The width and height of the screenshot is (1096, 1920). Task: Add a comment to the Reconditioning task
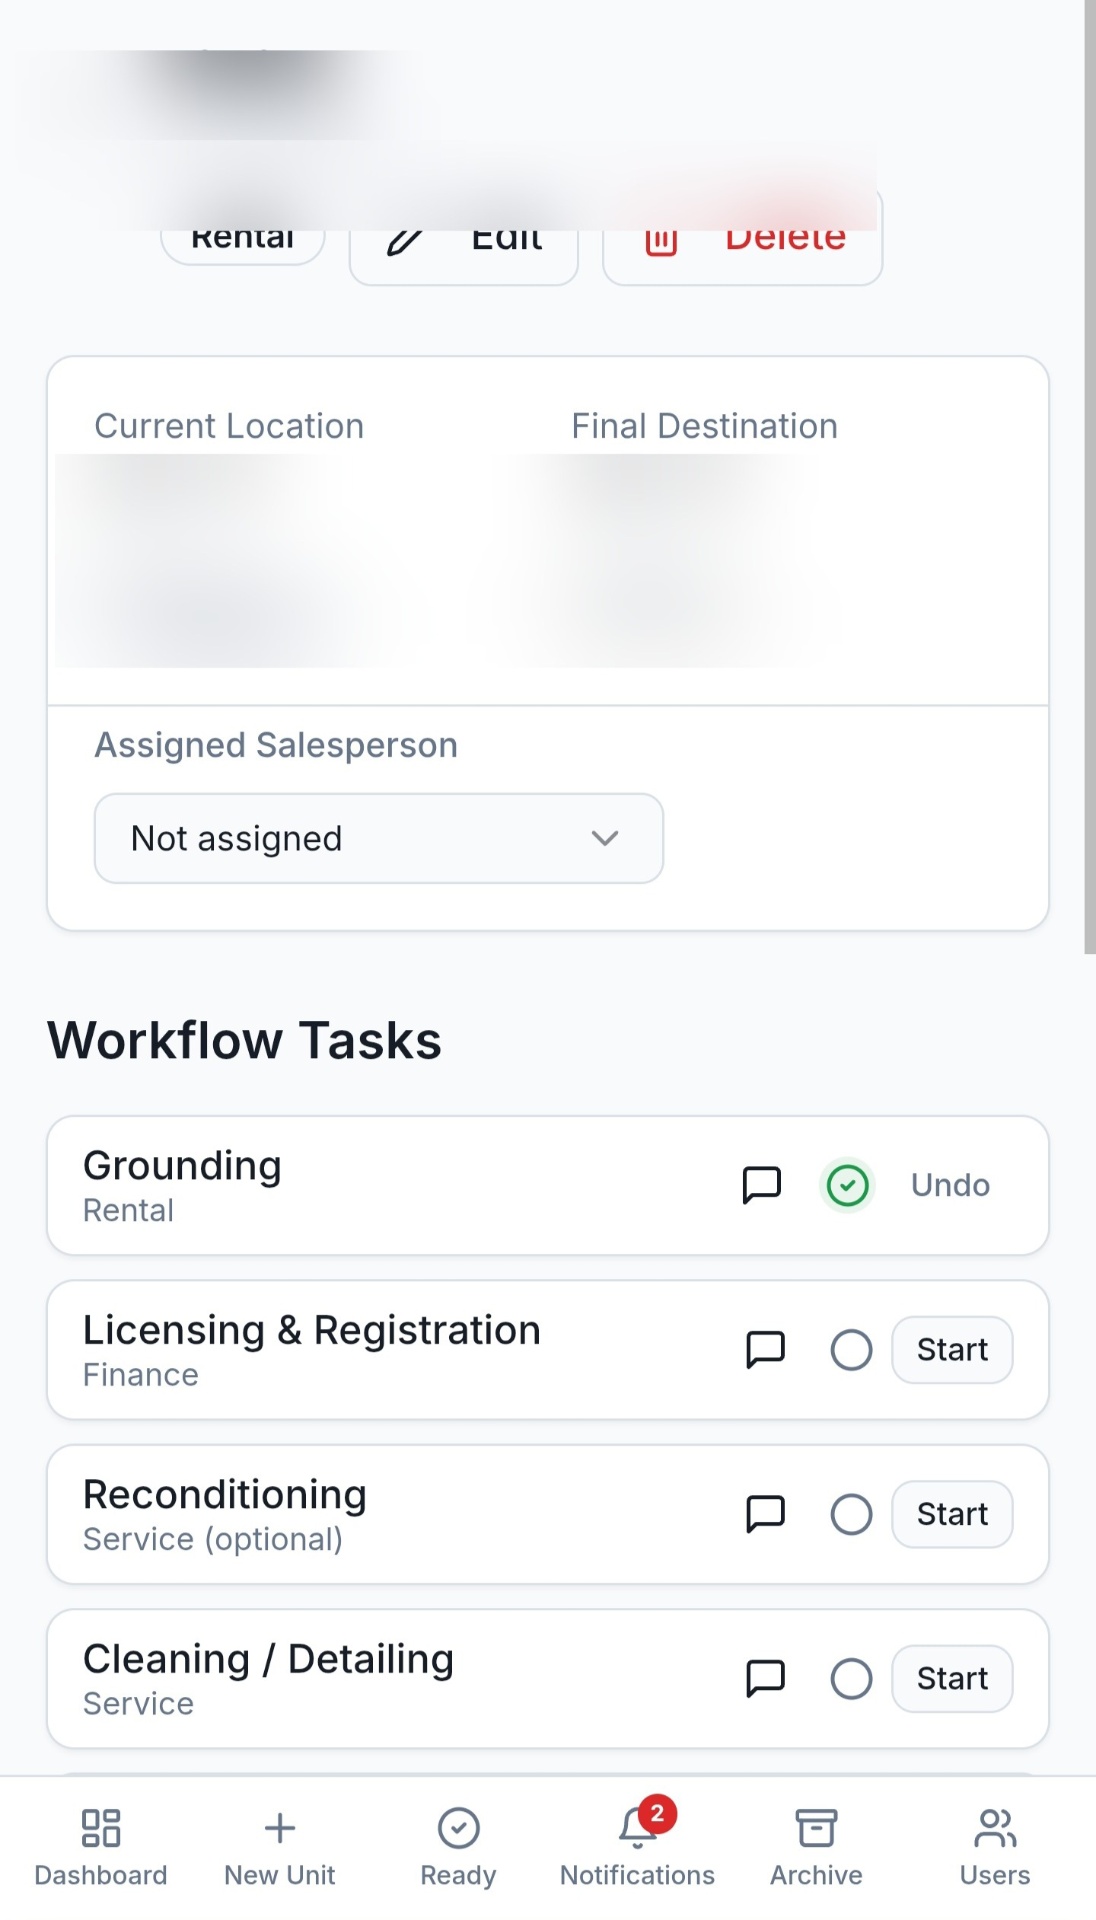765,1514
